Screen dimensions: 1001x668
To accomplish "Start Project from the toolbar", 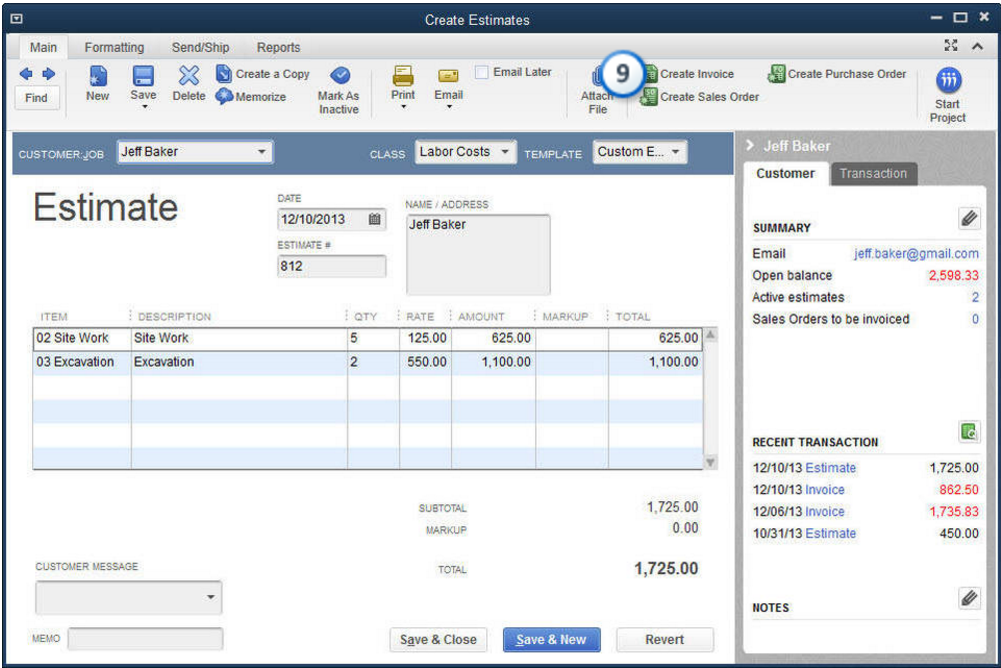I will [948, 95].
